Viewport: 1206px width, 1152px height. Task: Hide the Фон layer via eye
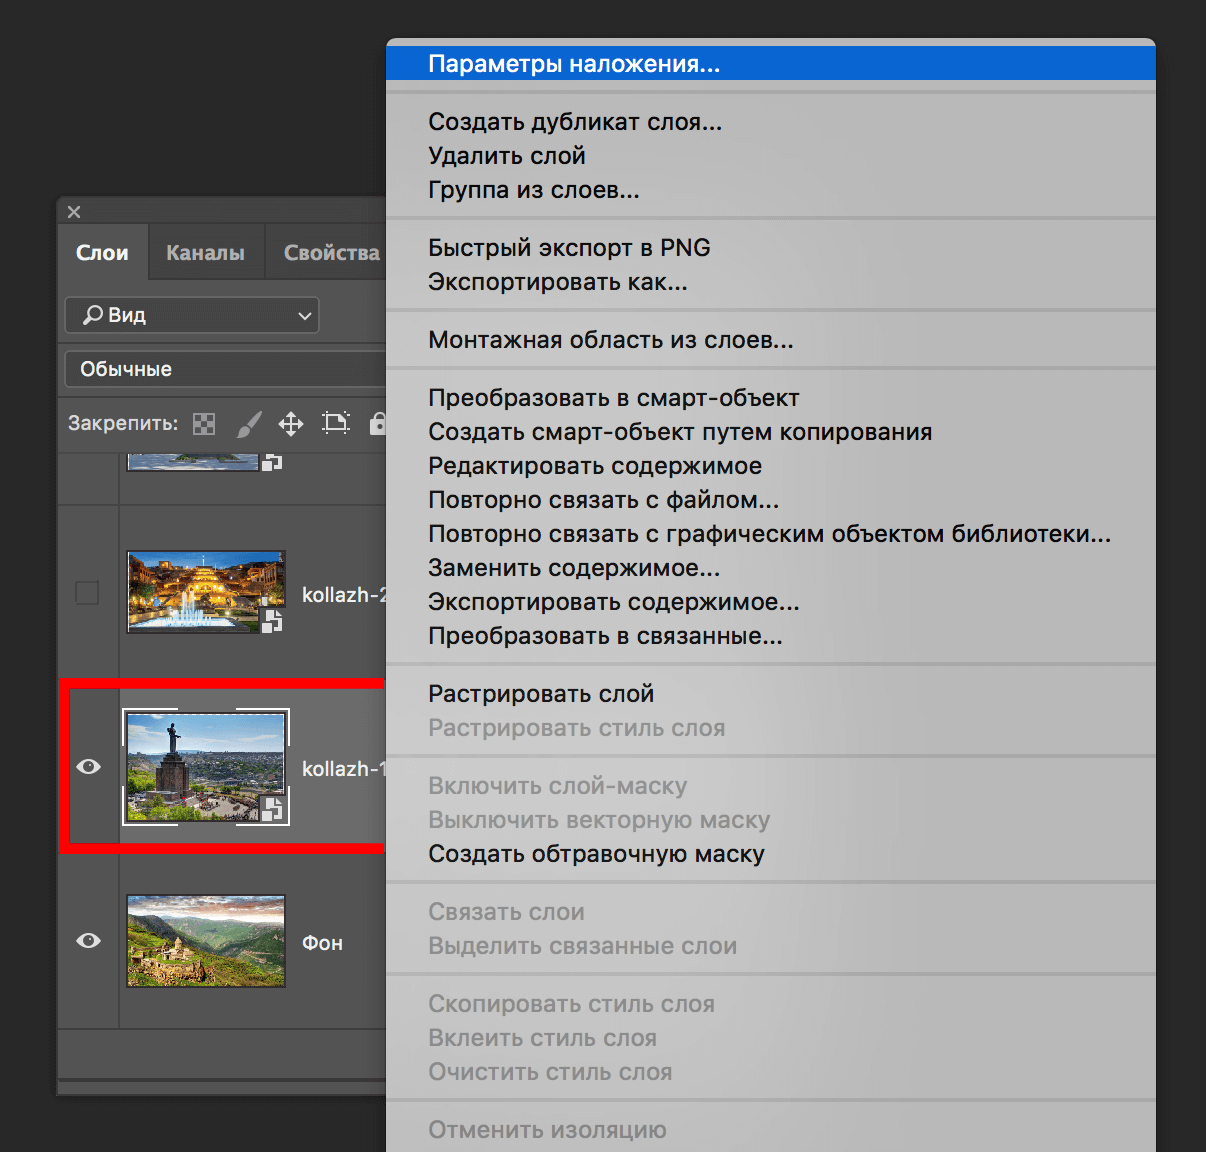coord(88,941)
